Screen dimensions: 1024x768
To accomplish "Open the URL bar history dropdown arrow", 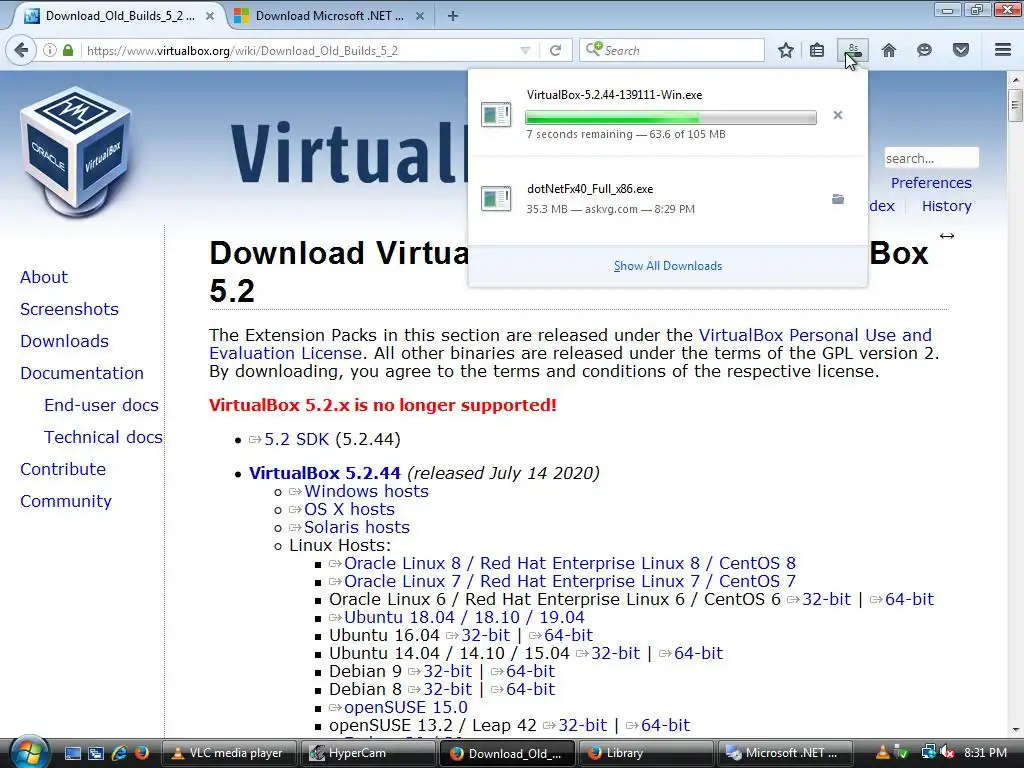I will [x=525, y=50].
